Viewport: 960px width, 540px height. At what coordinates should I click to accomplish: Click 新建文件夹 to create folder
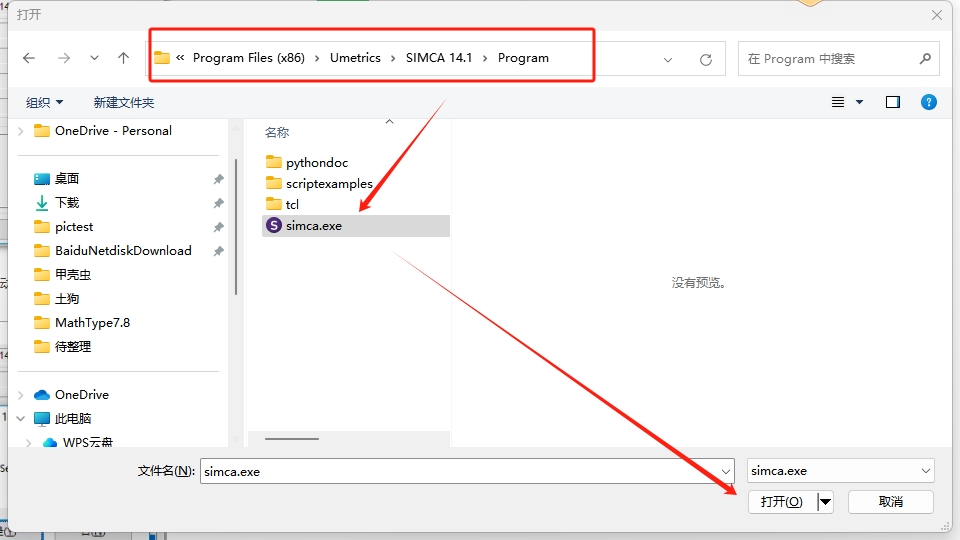coord(123,102)
